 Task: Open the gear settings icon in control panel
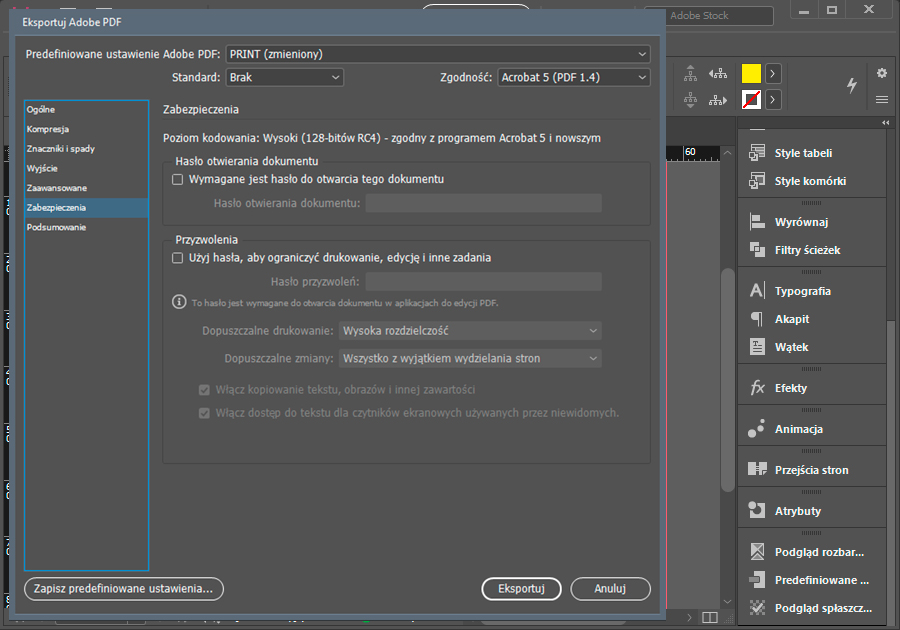coord(882,73)
